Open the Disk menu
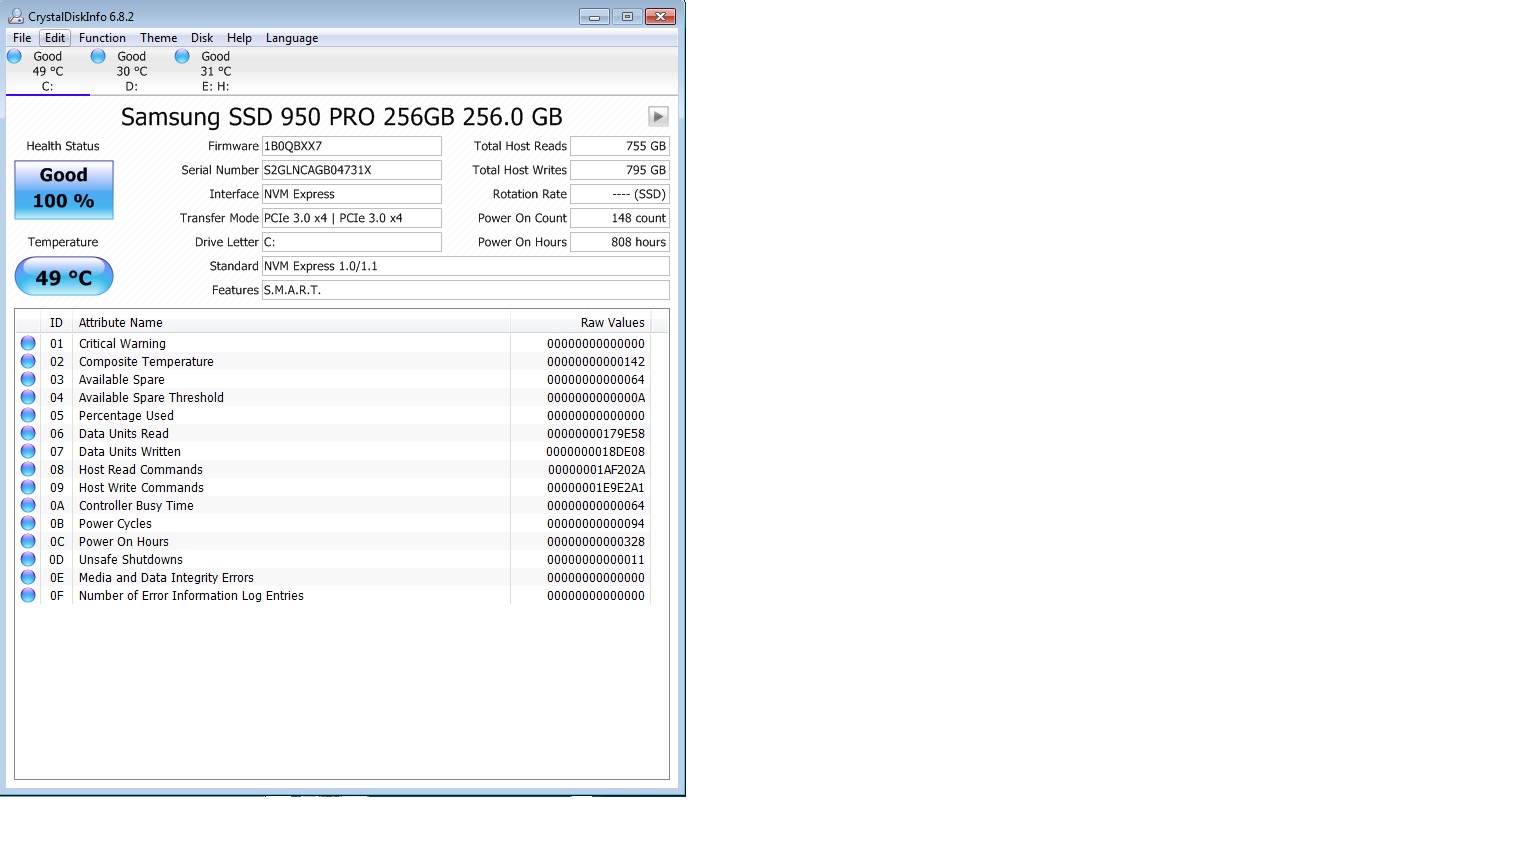 coord(202,38)
